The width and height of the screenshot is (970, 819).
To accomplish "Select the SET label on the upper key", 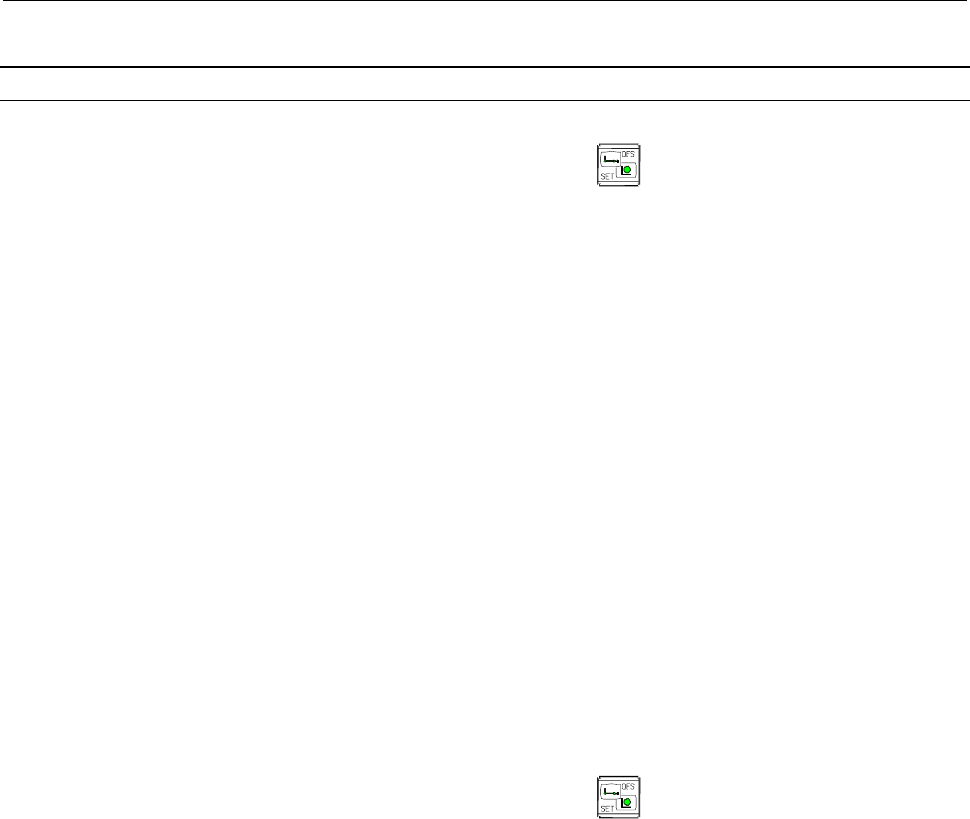I will click(x=607, y=176).
